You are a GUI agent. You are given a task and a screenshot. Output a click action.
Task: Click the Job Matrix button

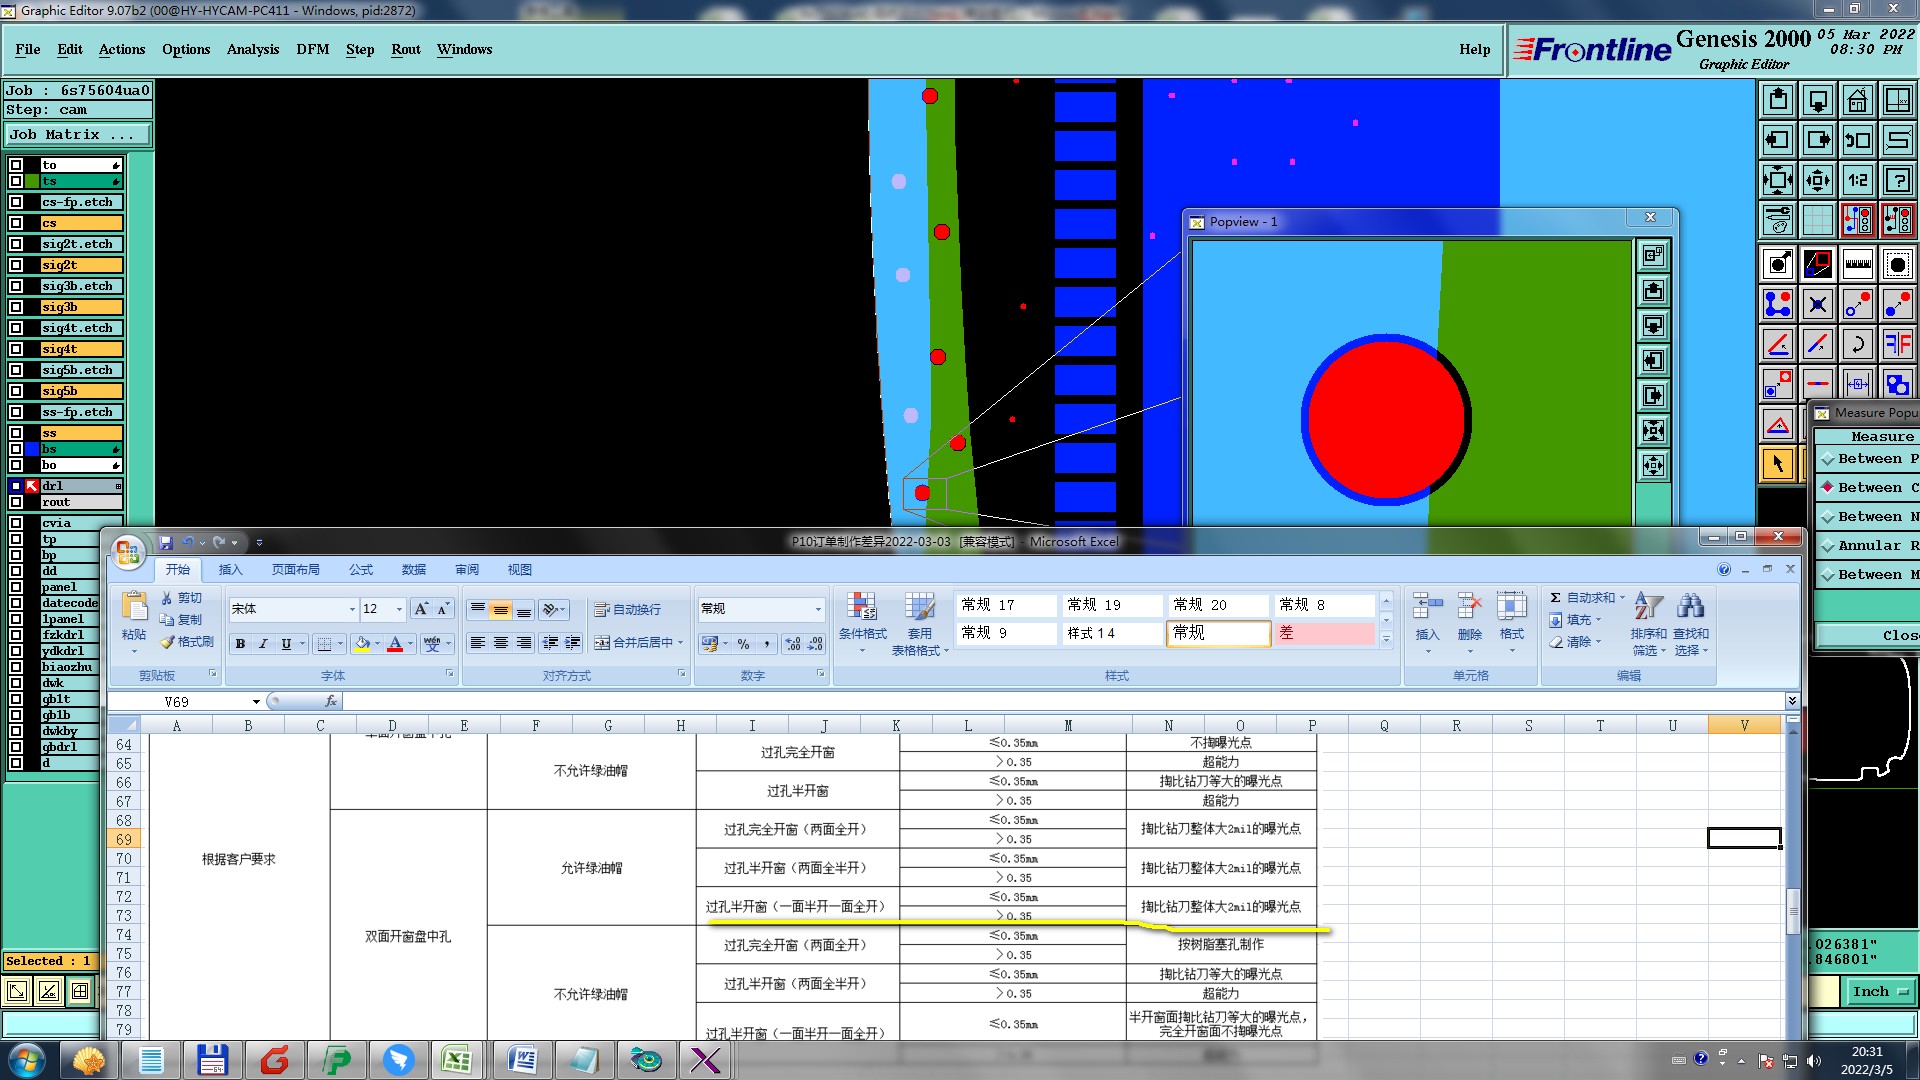coord(77,134)
